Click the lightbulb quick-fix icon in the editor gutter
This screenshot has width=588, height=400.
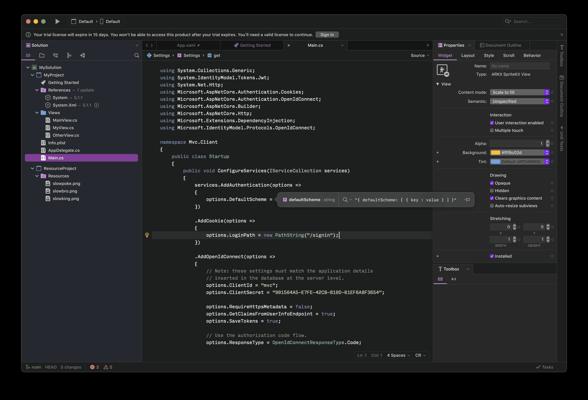pyautogui.click(x=147, y=235)
